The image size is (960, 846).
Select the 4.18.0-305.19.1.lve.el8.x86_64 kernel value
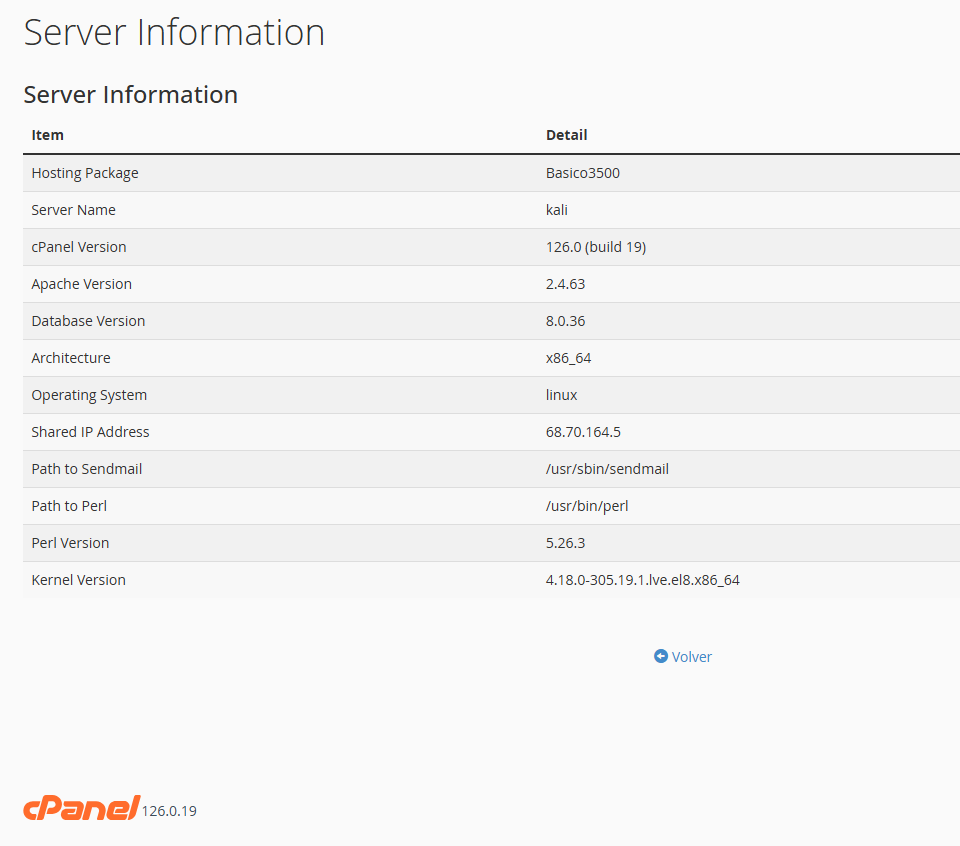(x=642, y=580)
